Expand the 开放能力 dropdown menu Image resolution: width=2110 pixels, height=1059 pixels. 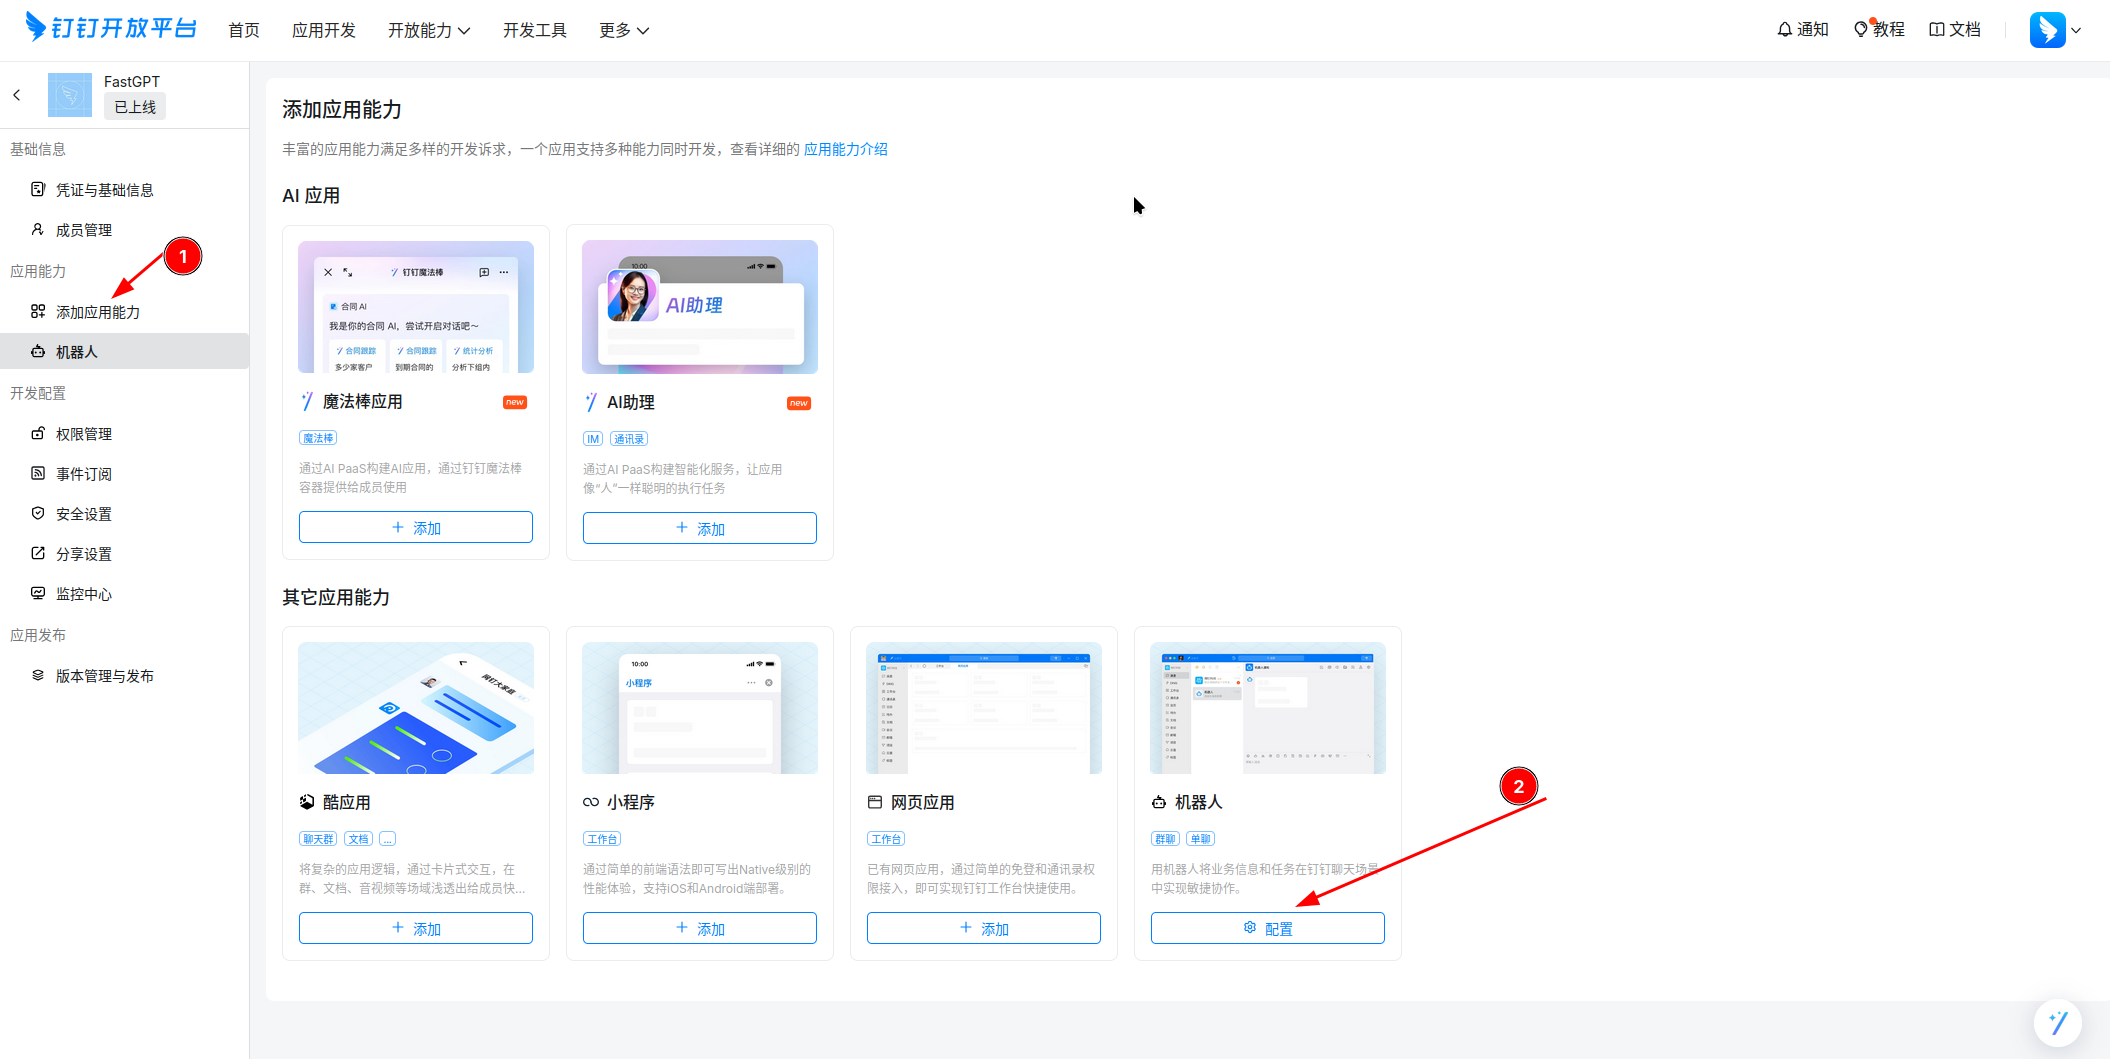click(428, 31)
